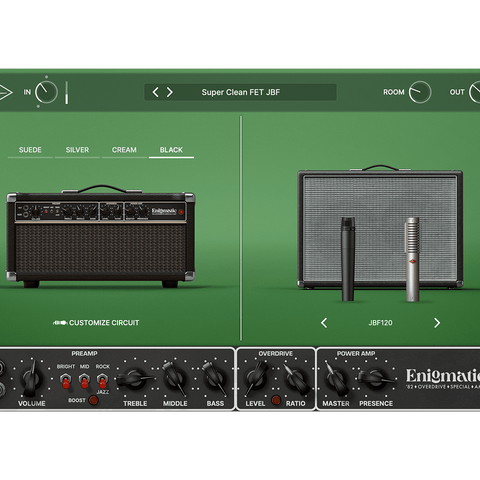Click the PRESENCE knob
The image size is (480, 480).
tap(376, 379)
